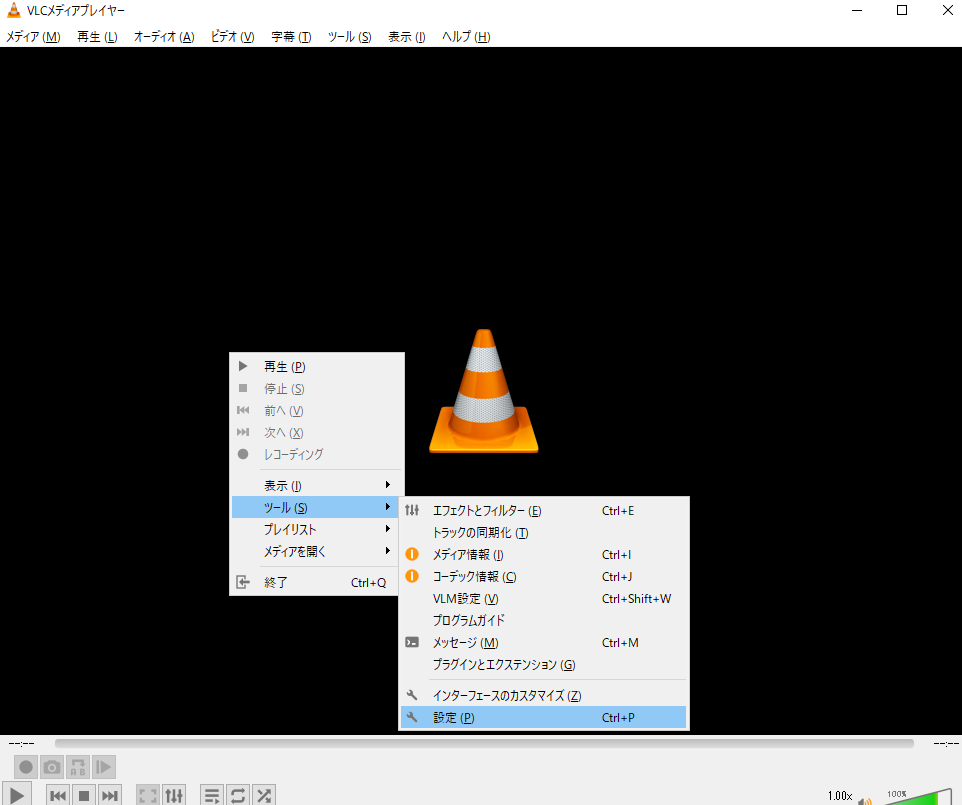The height and width of the screenshot is (805, 962).
Task: Minimize the VLC window
Action: (857, 10)
